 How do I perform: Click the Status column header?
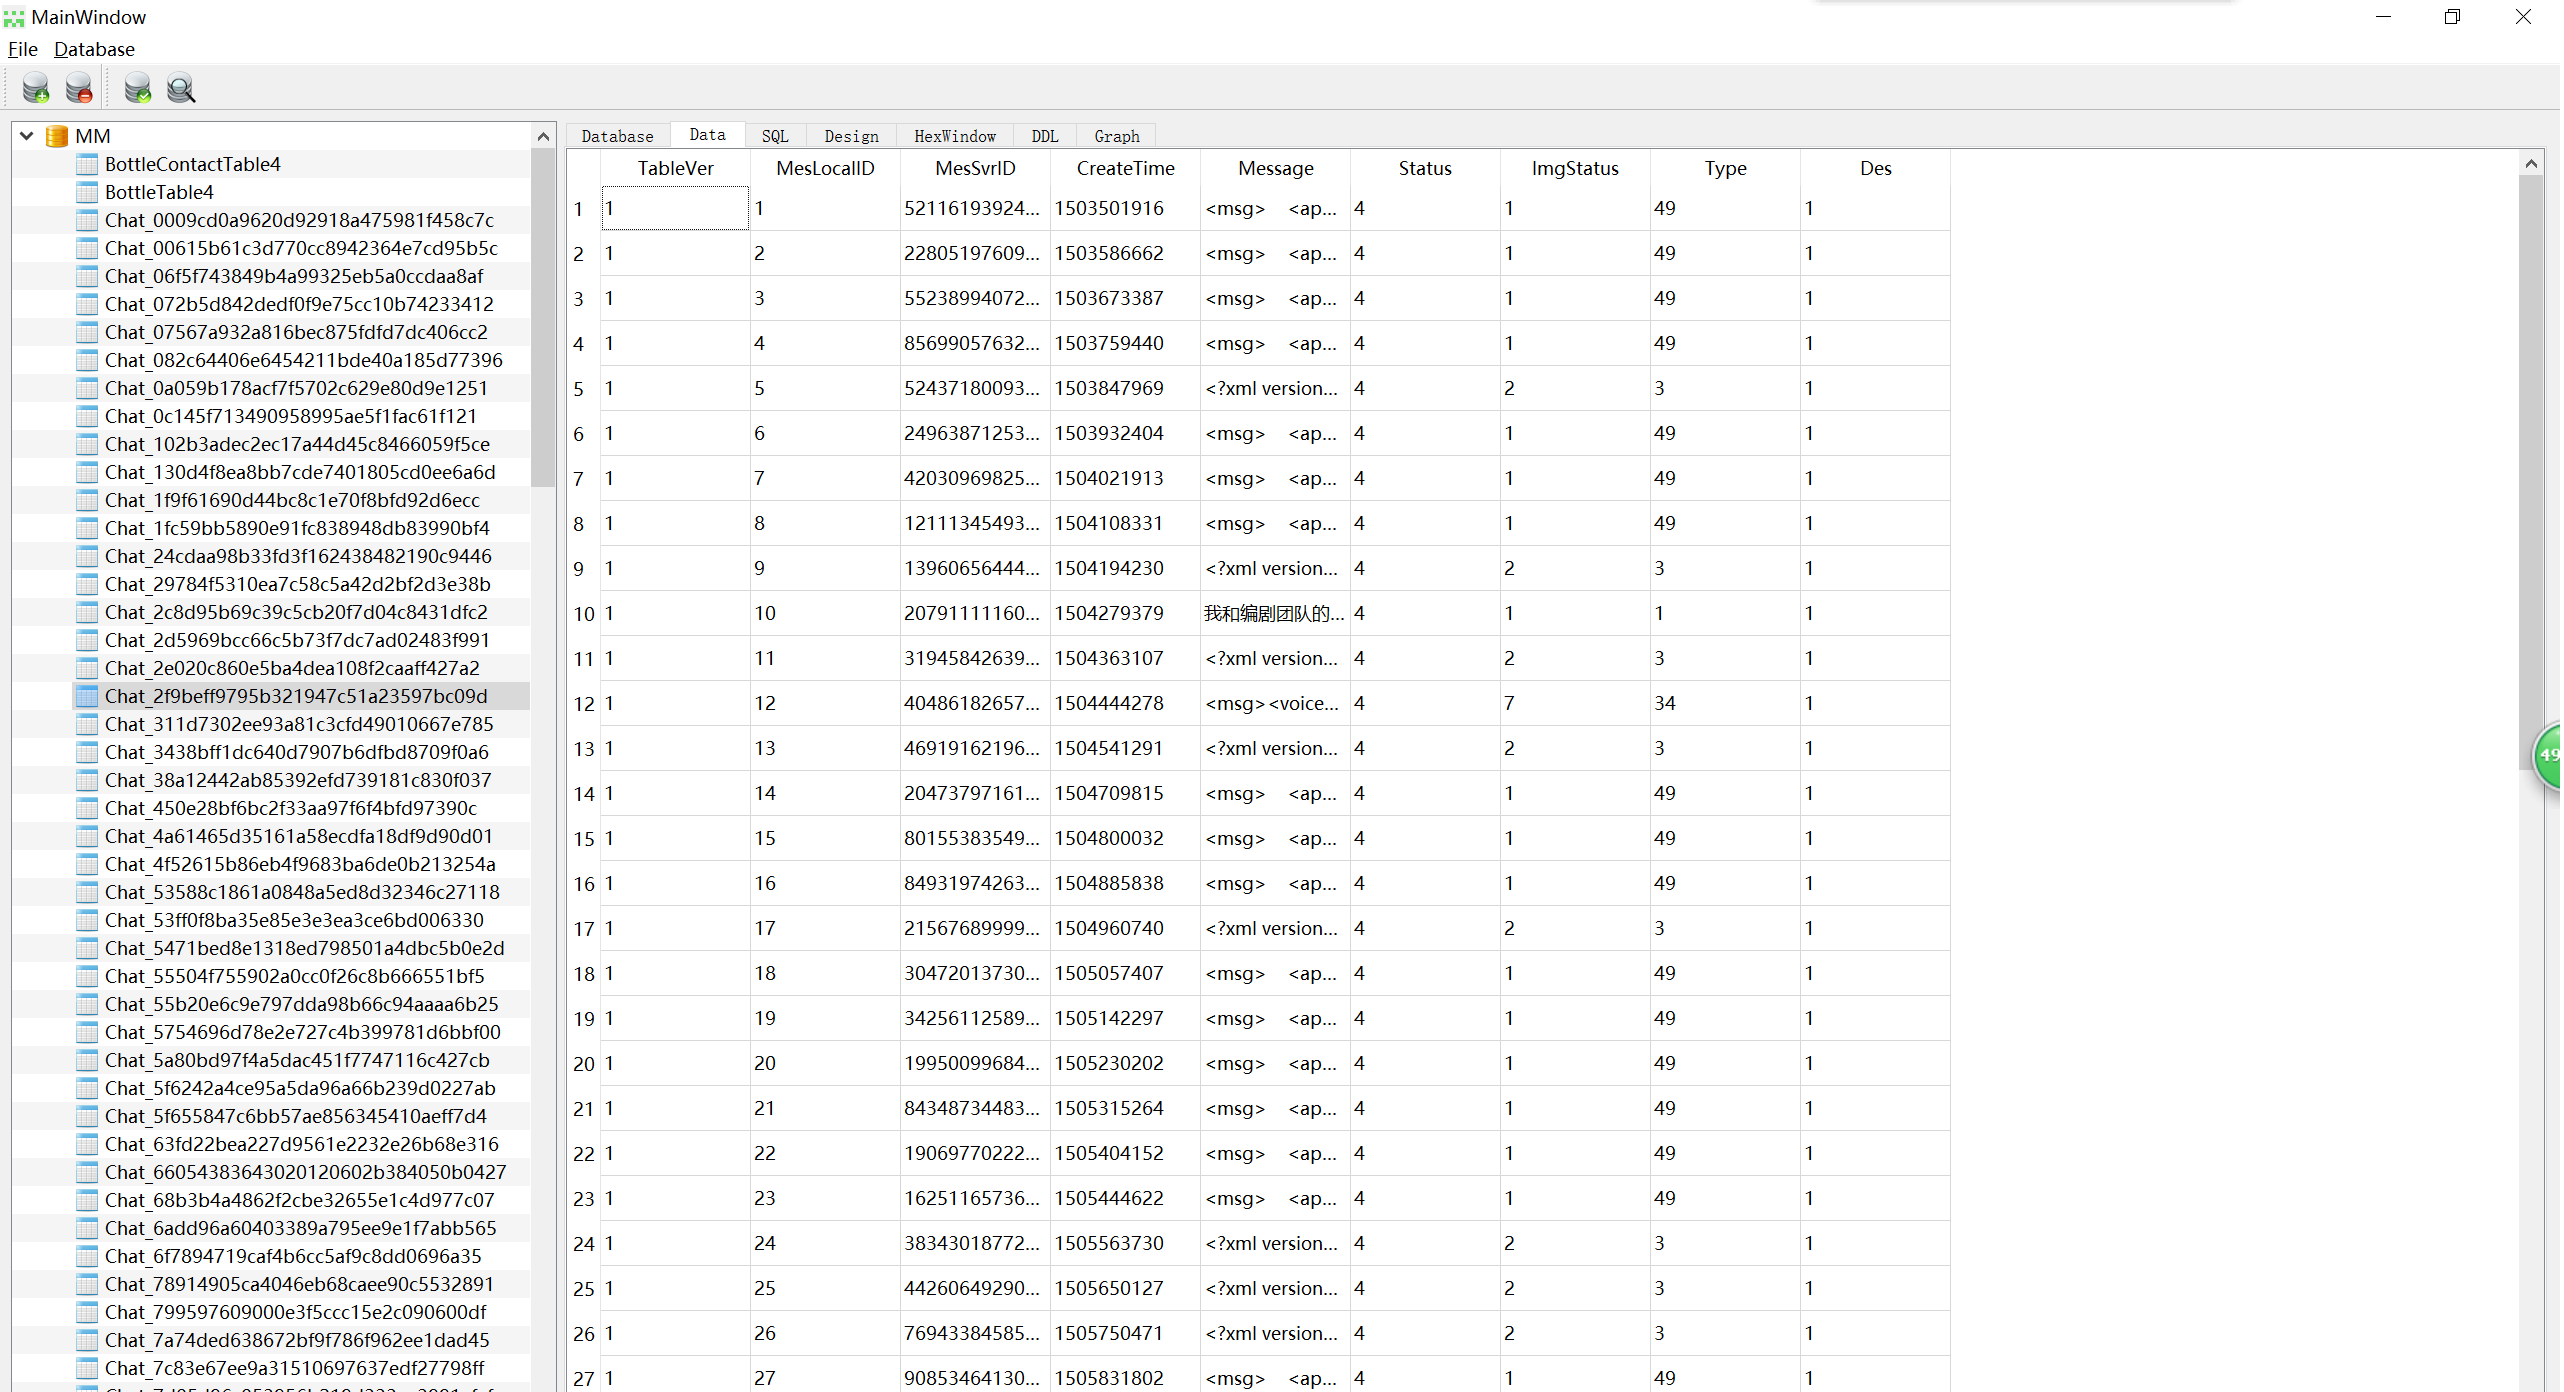pos(1426,168)
